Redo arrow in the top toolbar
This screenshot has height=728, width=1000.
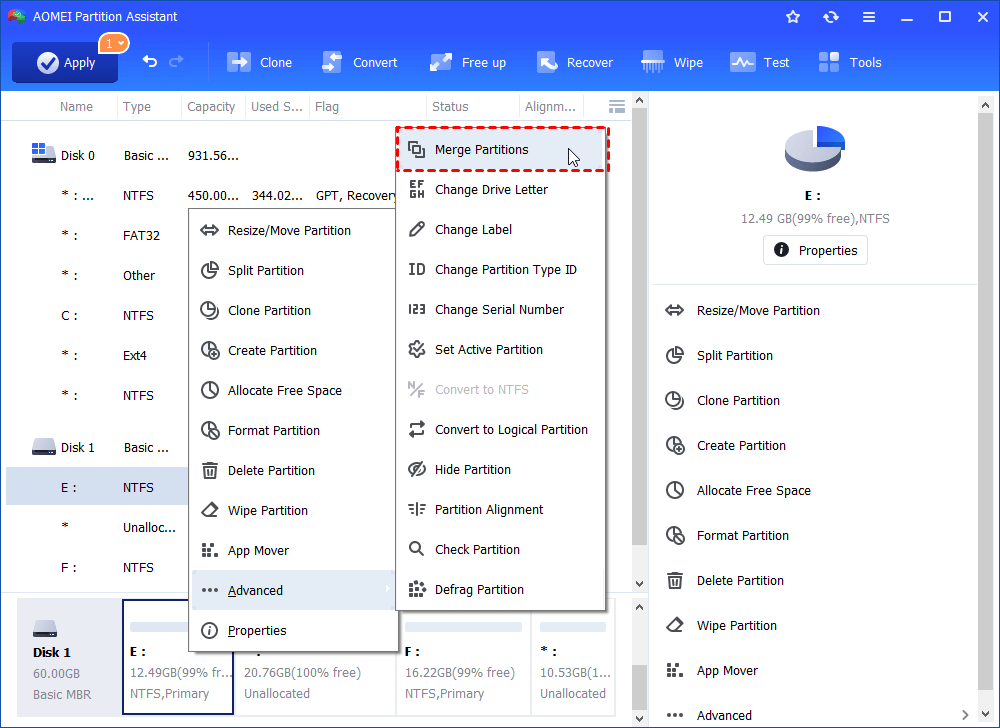pos(176,62)
